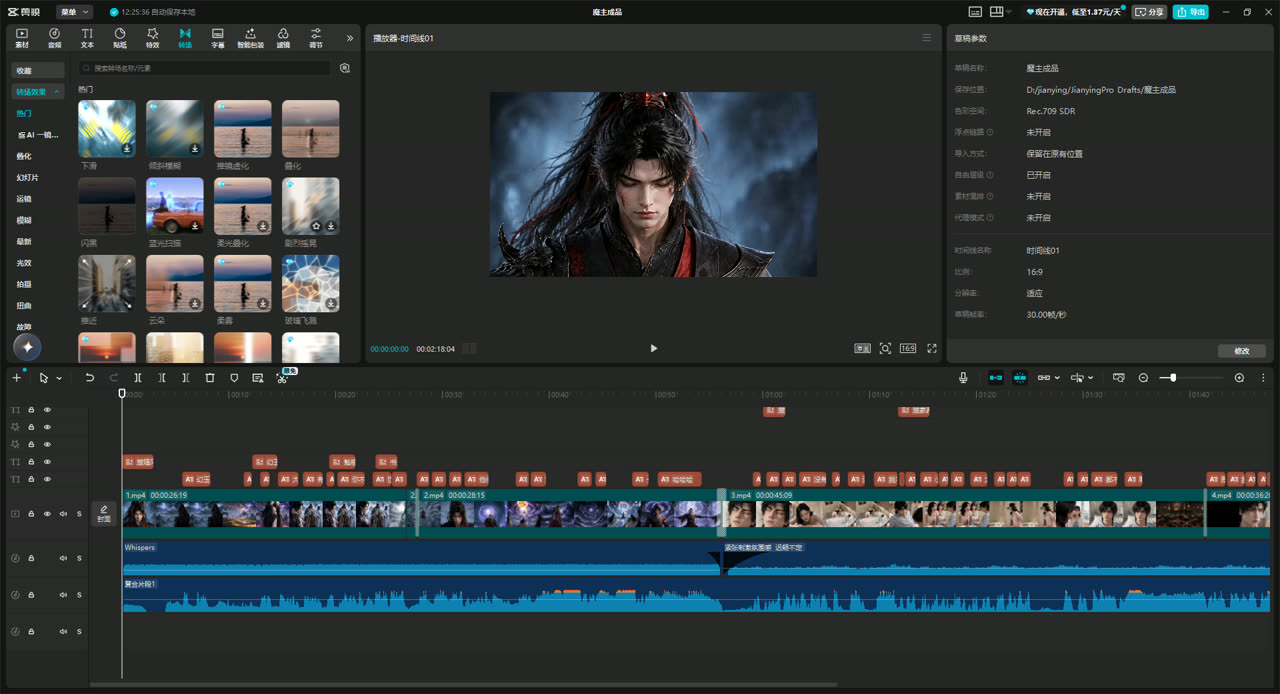
Task: Open the 素材 media tab
Action: tap(22, 38)
